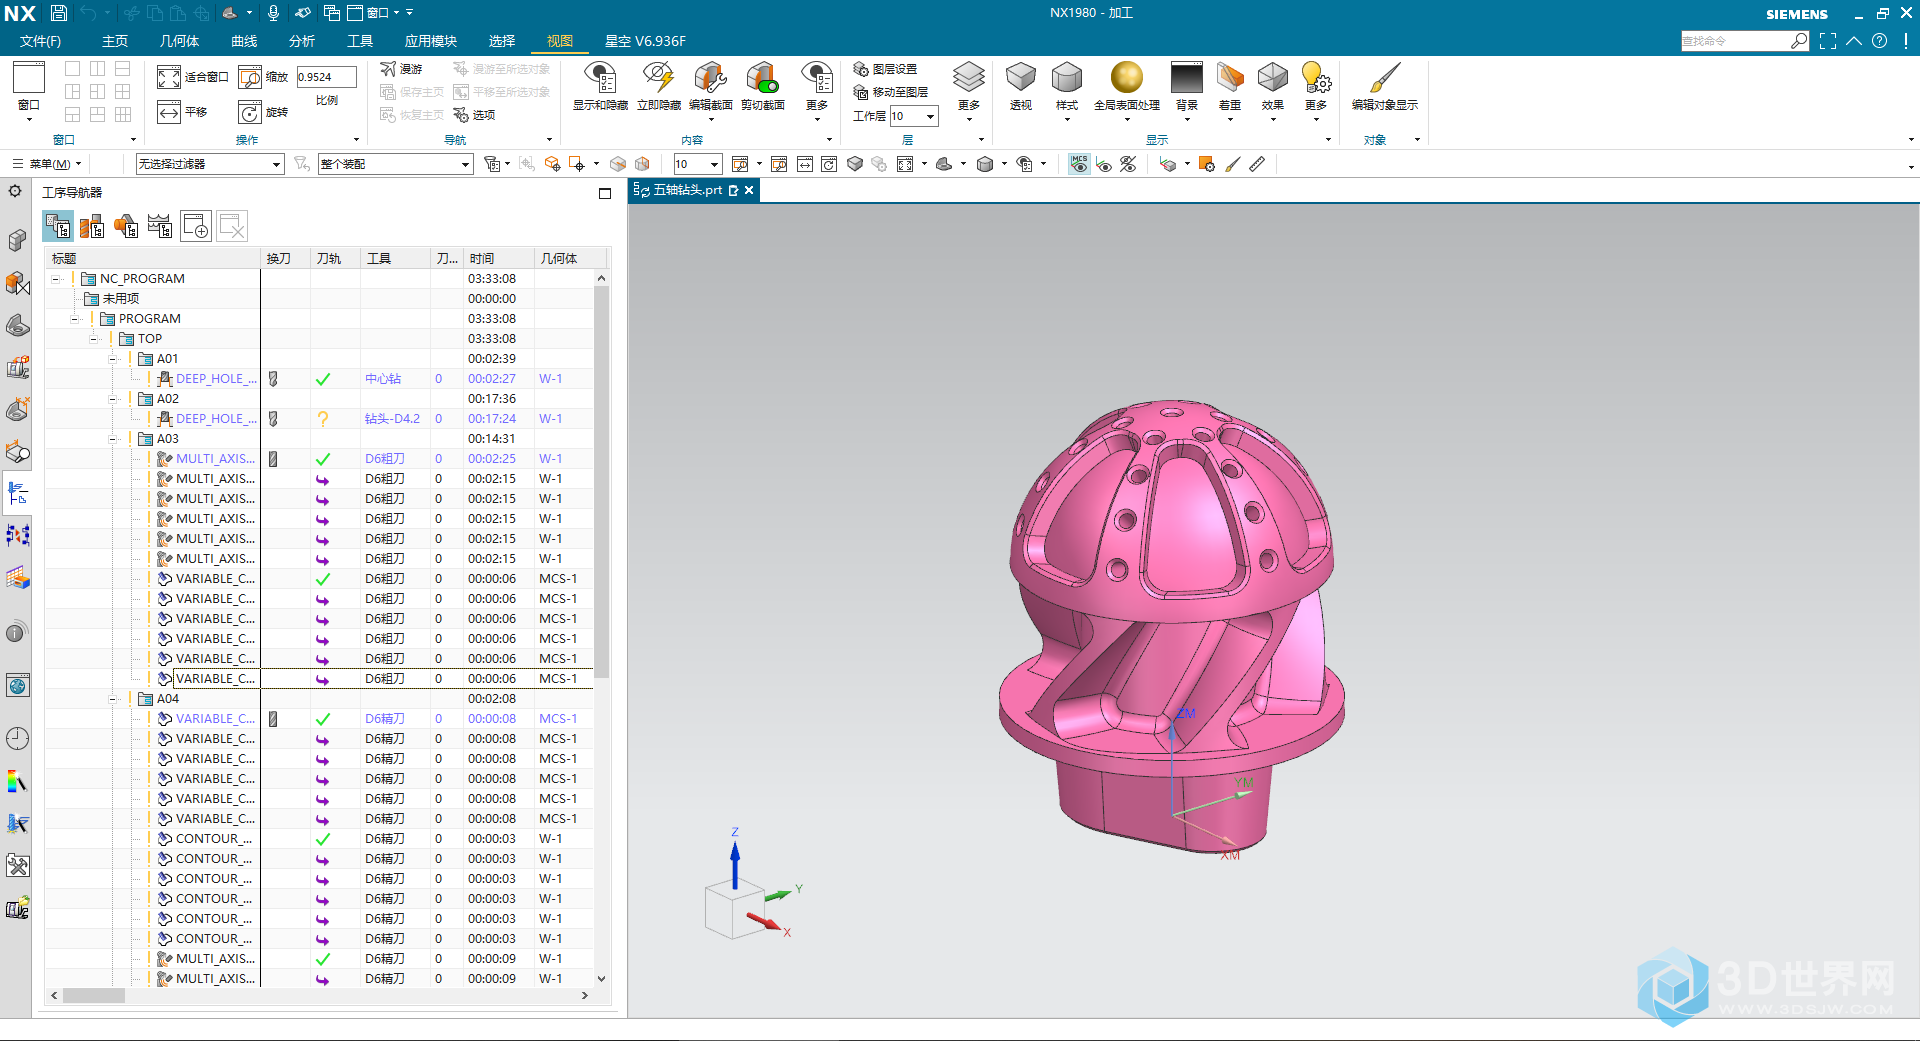This screenshot has height=1041, width=1920.
Task: Select the Machine Tool View icon in navigator
Action: [92, 227]
